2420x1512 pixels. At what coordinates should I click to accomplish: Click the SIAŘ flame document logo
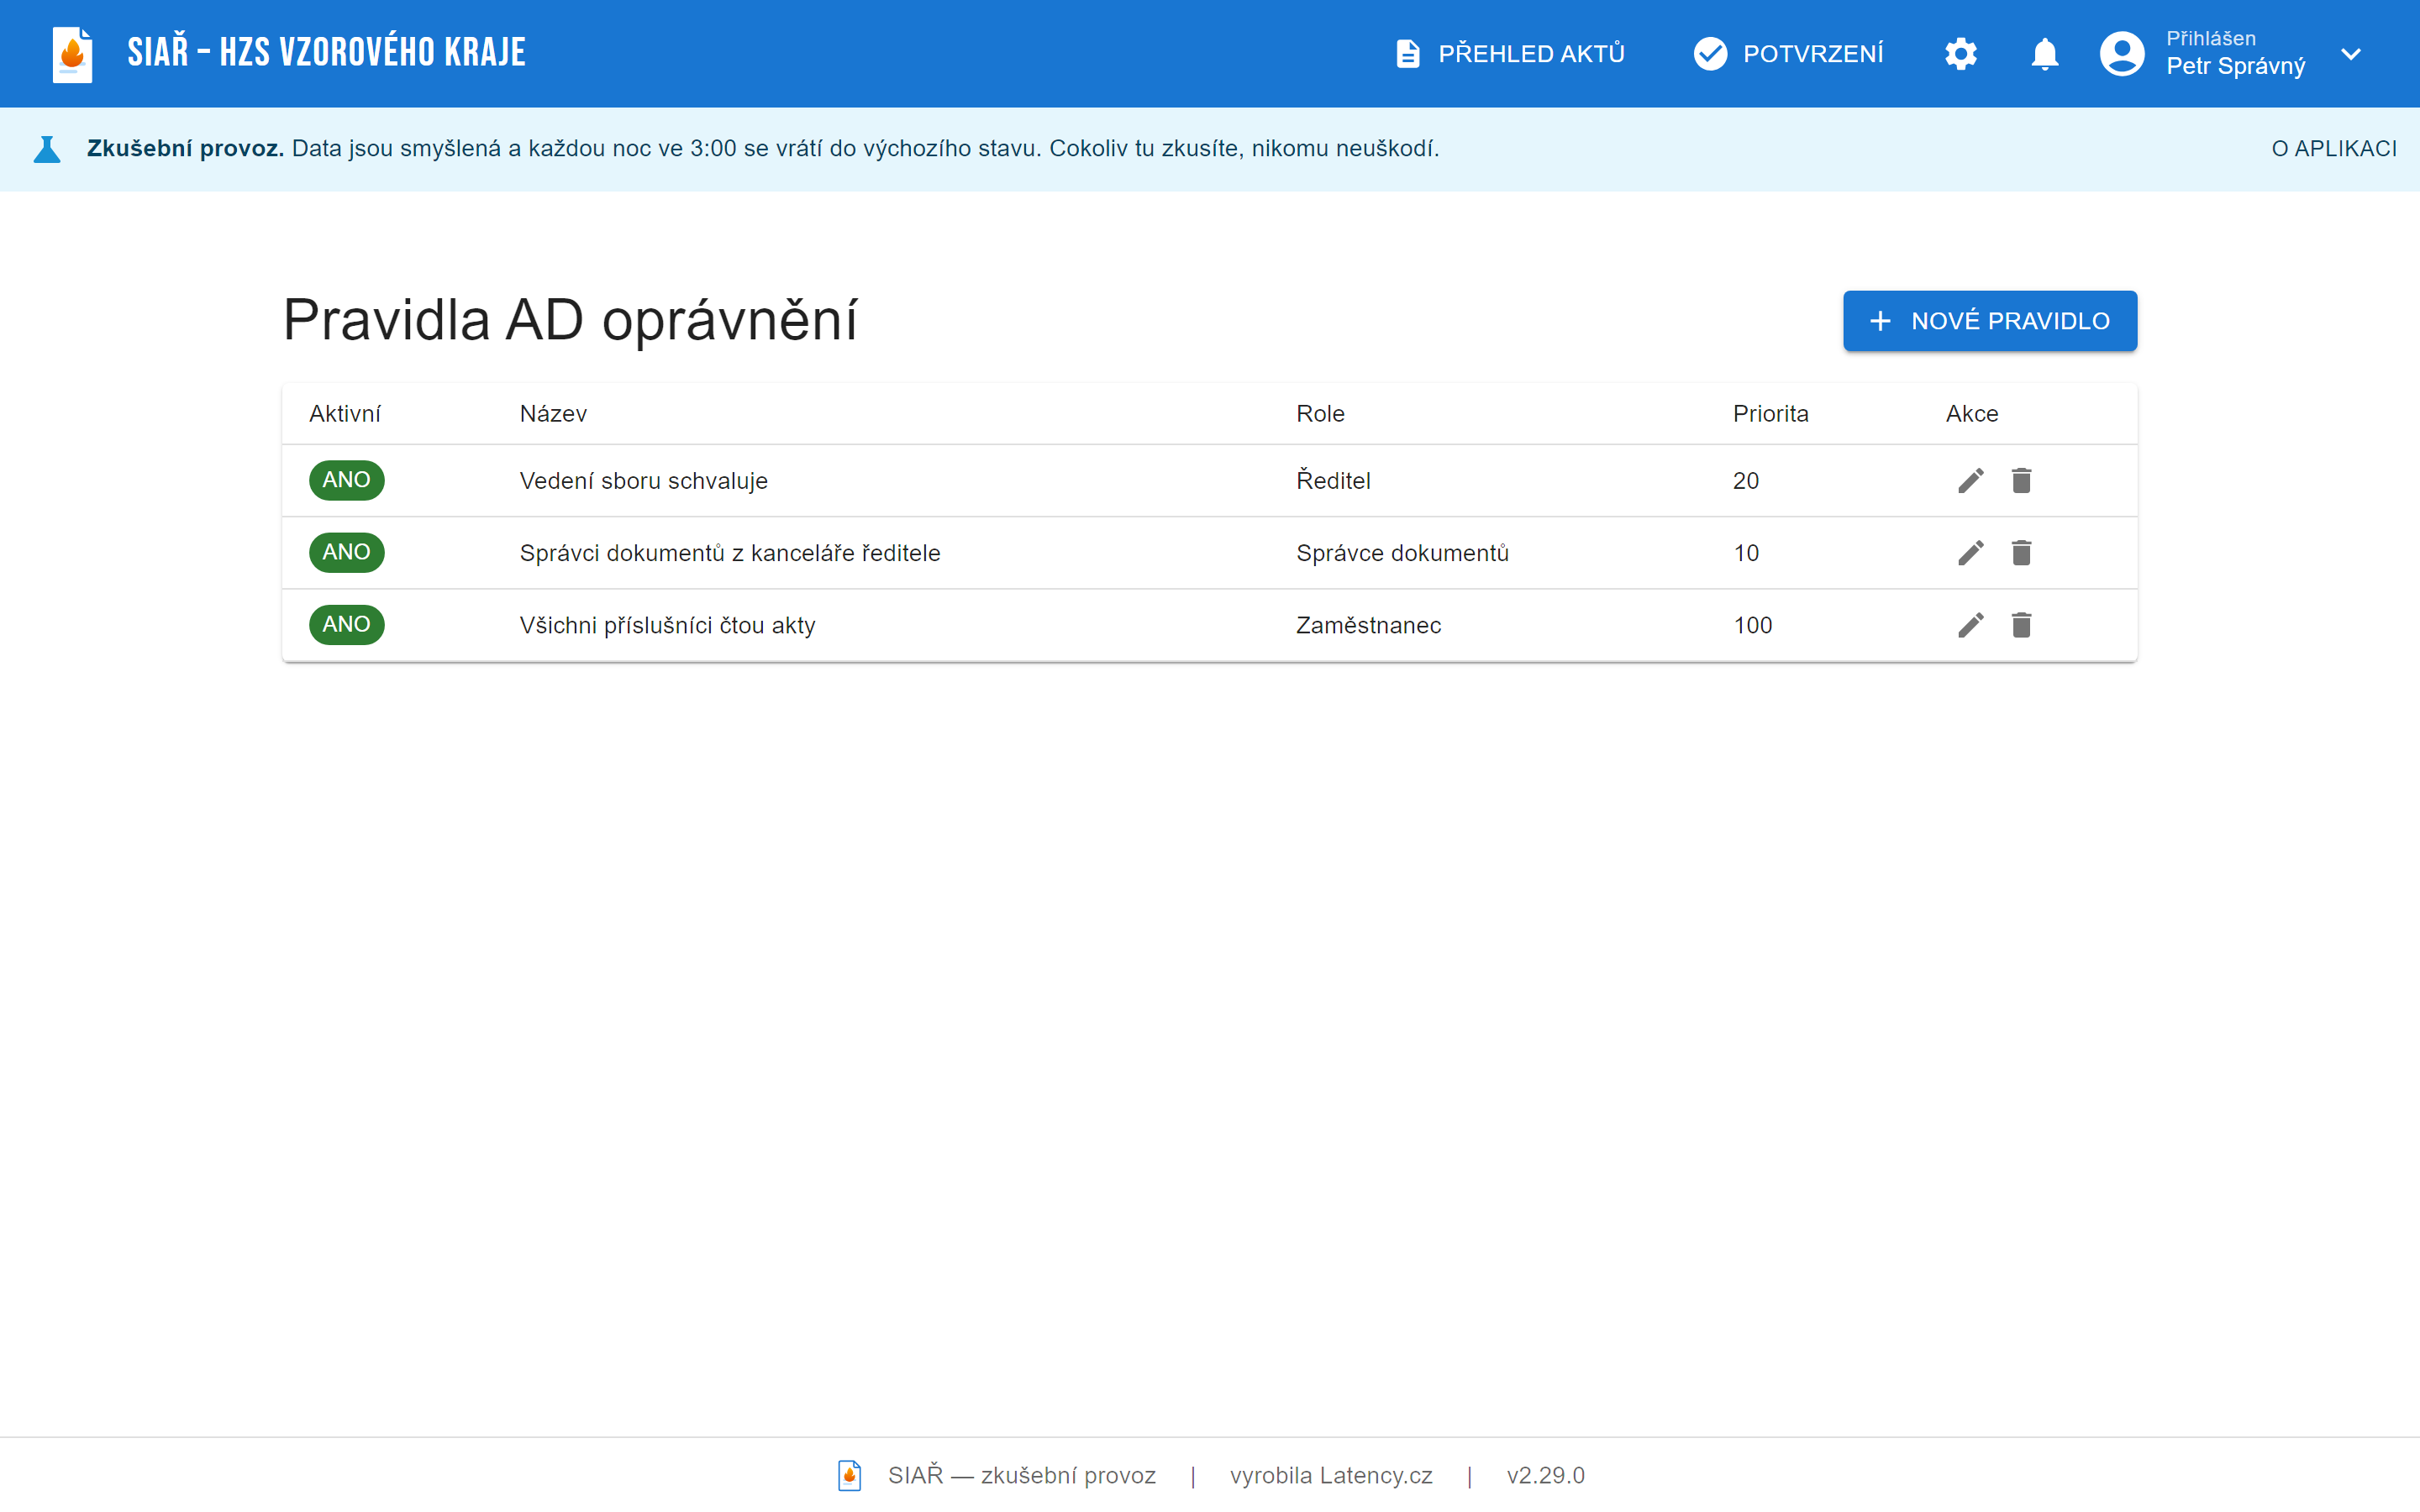click(x=72, y=54)
